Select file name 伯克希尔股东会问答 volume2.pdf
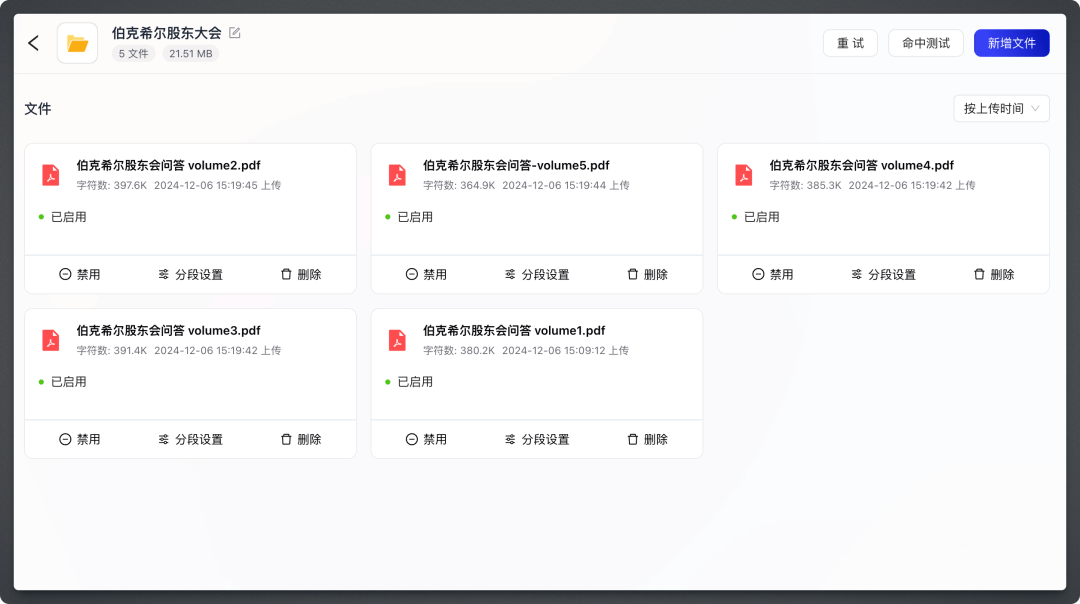The height and width of the screenshot is (604, 1080). [x=169, y=165]
